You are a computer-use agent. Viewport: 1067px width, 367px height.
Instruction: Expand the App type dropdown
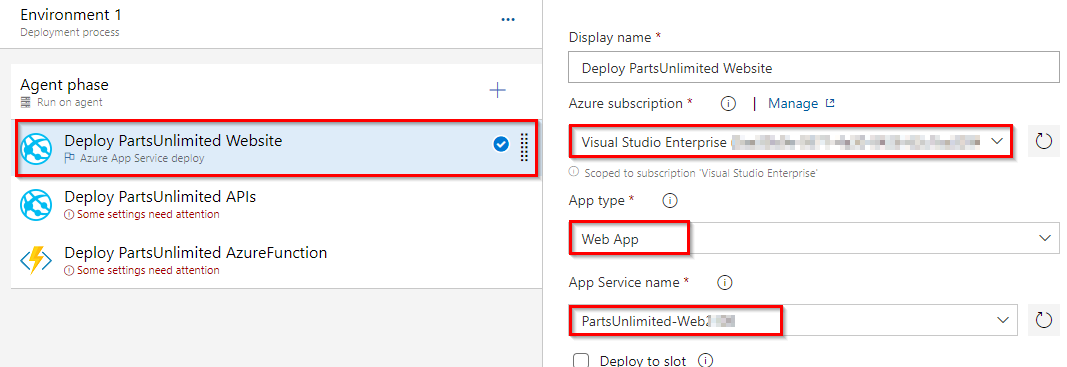click(x=1045, y=238)
